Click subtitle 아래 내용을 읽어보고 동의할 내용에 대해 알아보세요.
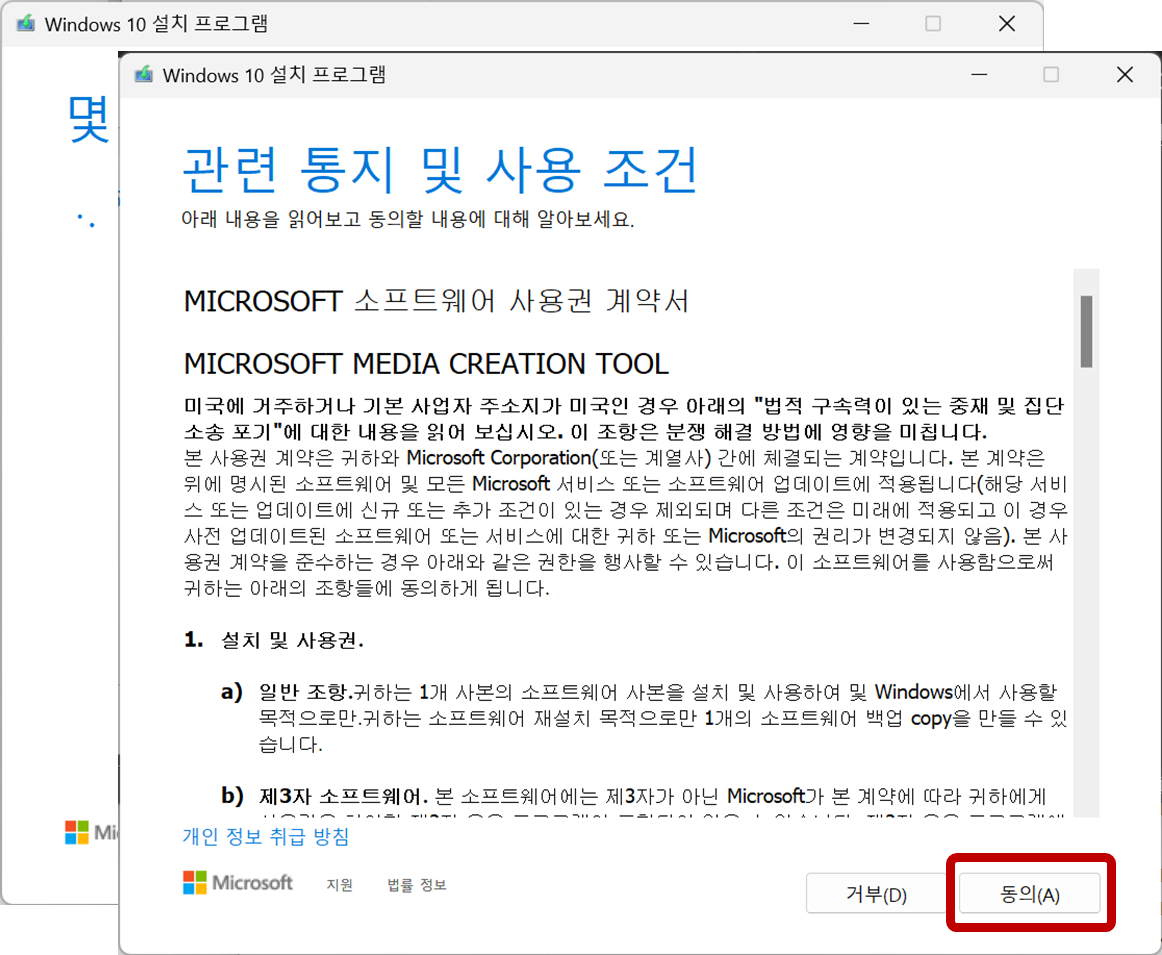This screenshot has width=1162, height=955. pyautogui.click(x=408, y=219)
